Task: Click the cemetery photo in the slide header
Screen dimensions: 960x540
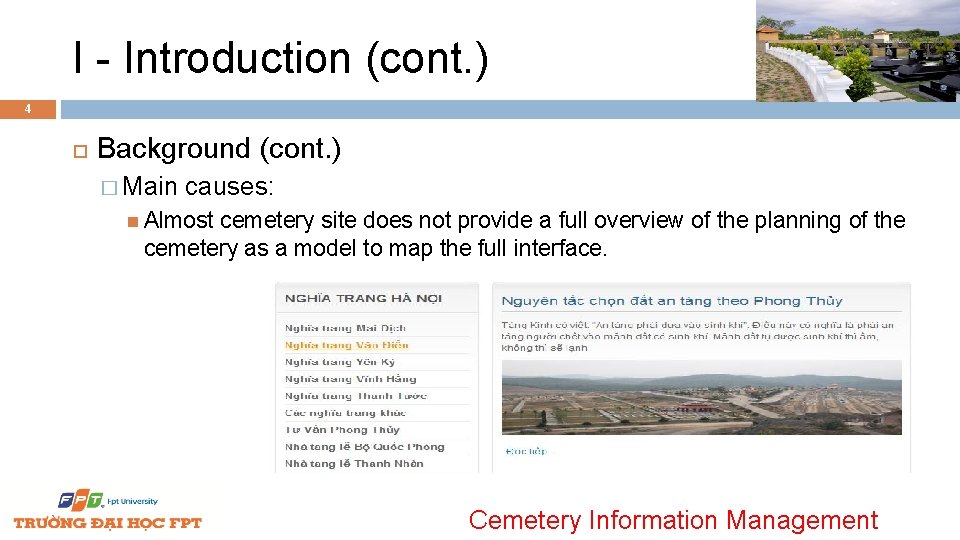Action: pos(858,50)
